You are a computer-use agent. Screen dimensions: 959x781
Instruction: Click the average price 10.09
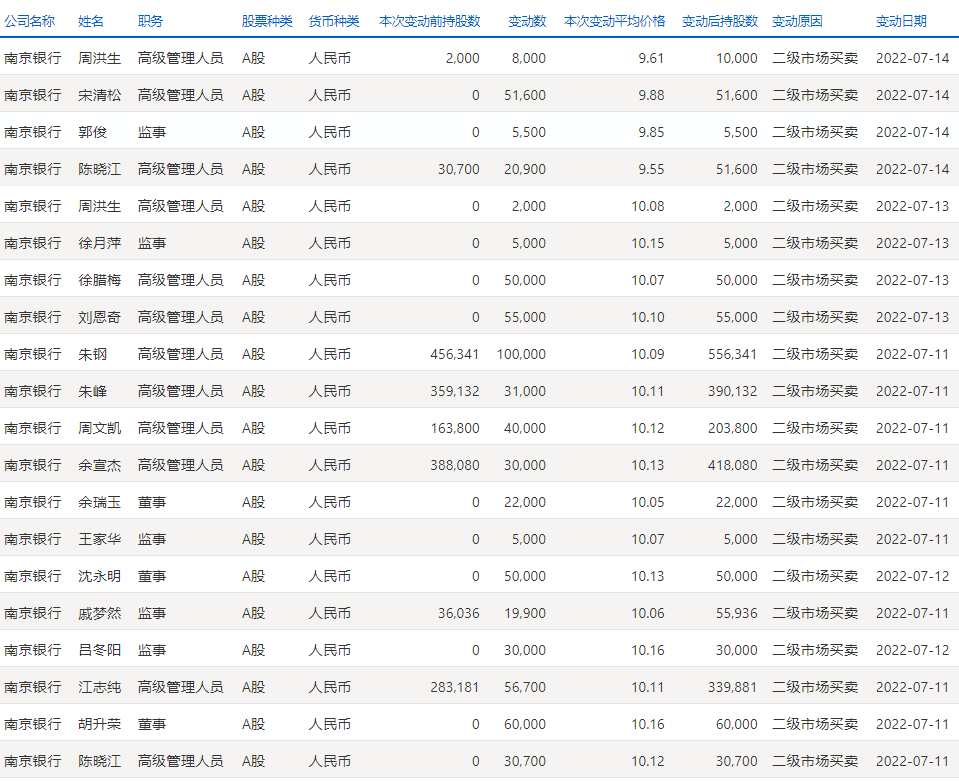click(x=648, y=354)
